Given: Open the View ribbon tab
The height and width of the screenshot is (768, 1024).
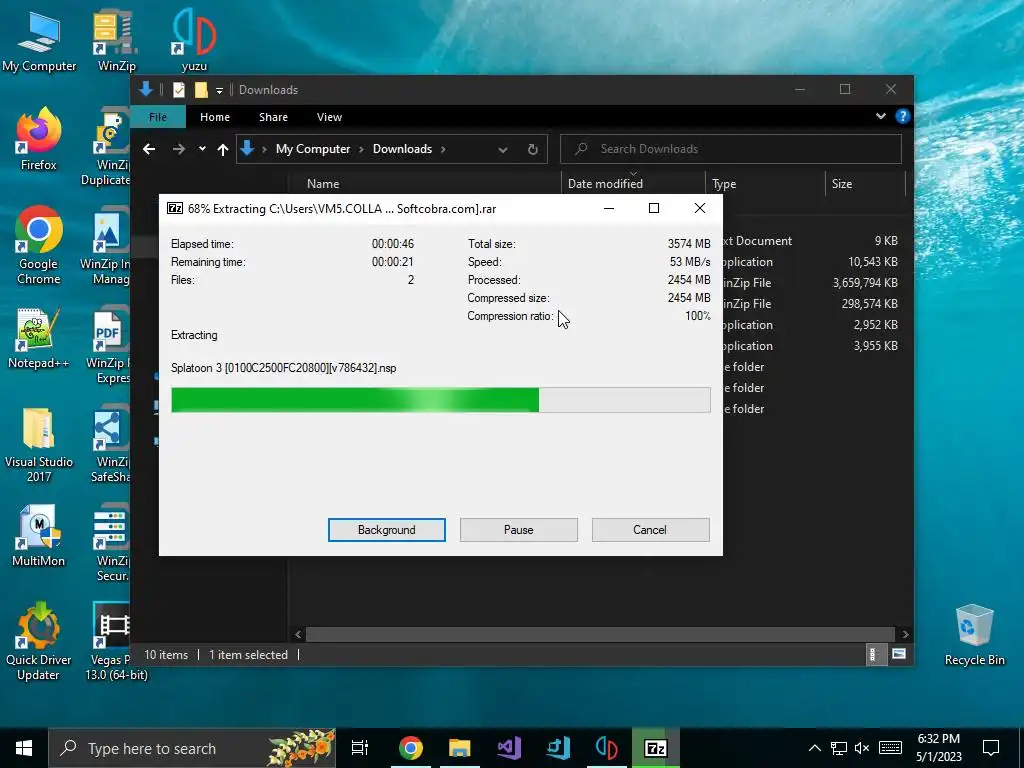Looking at the screenshot, I should coord(329,117).
